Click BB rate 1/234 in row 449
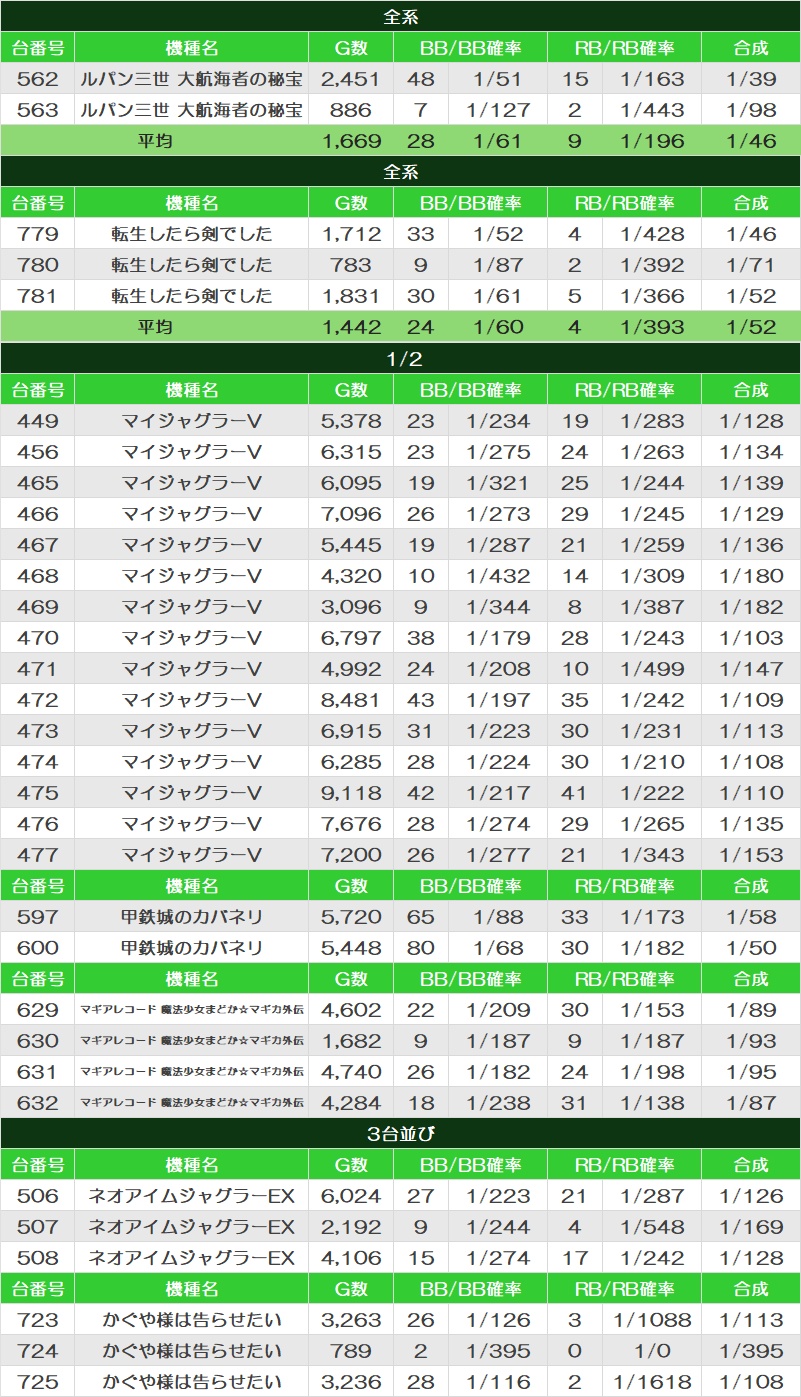This screenshot has width=801, height=1397. [497, 421]
